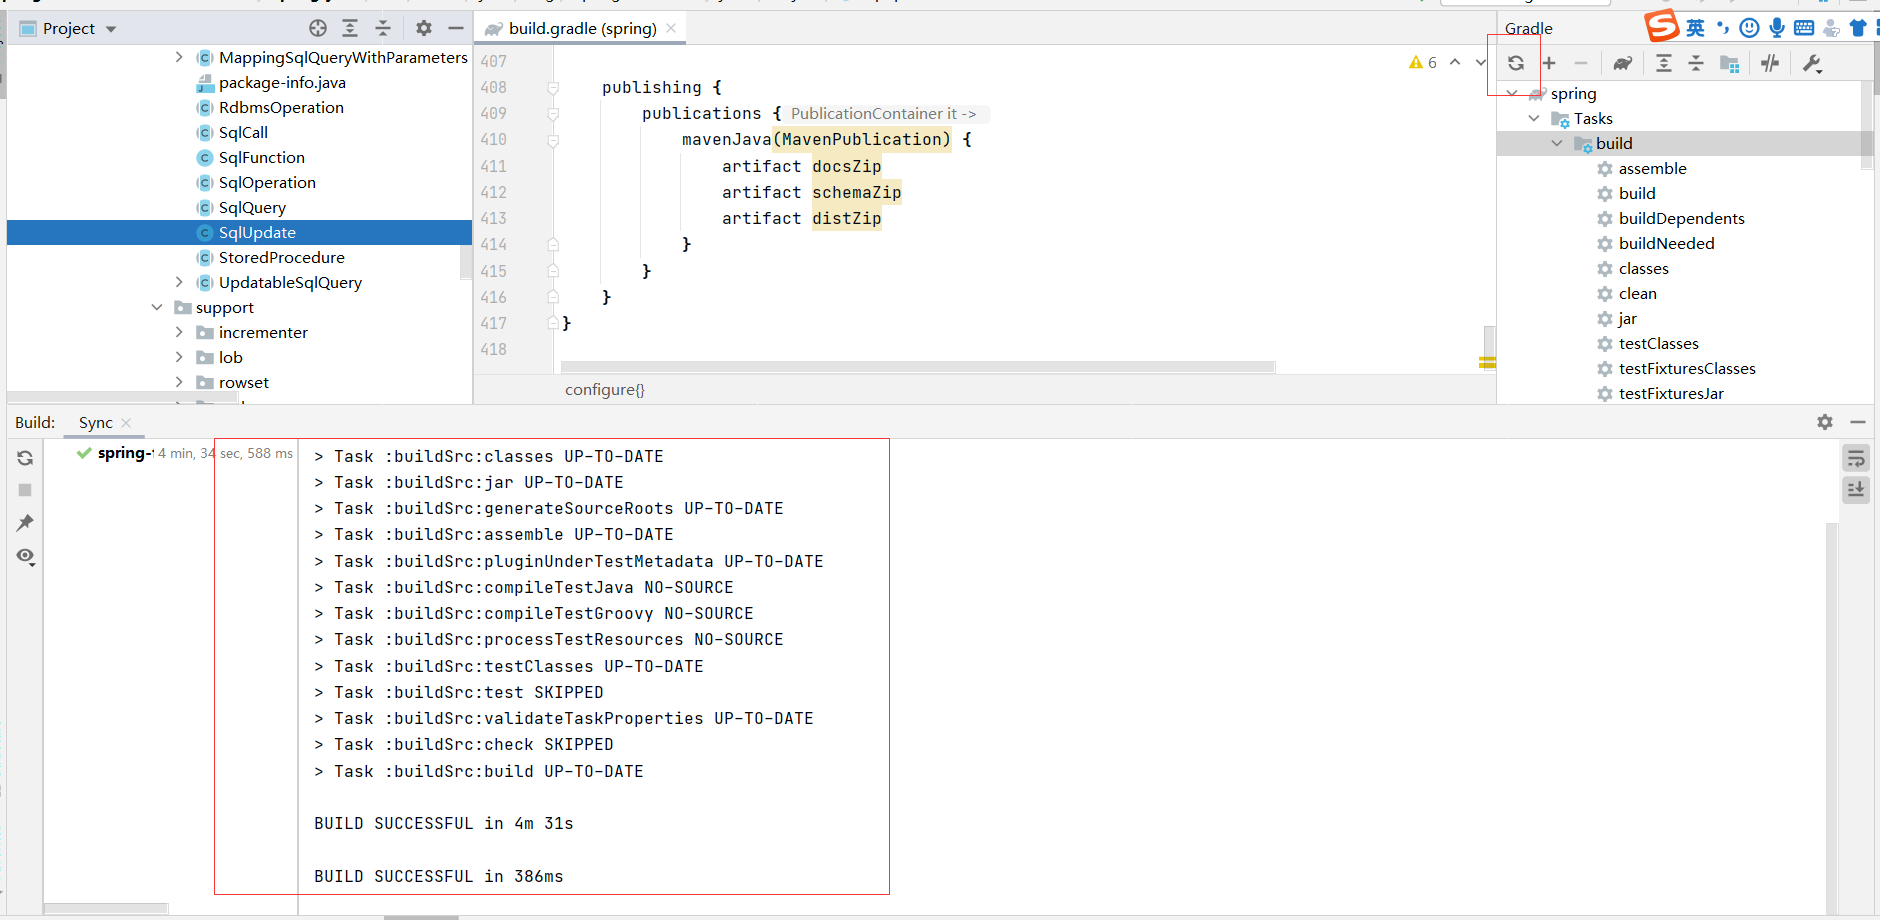The image size is (1880, 920).
Task: Expand MappingSqlQueryWithParameters class node
Action: (x=179, y=57)
